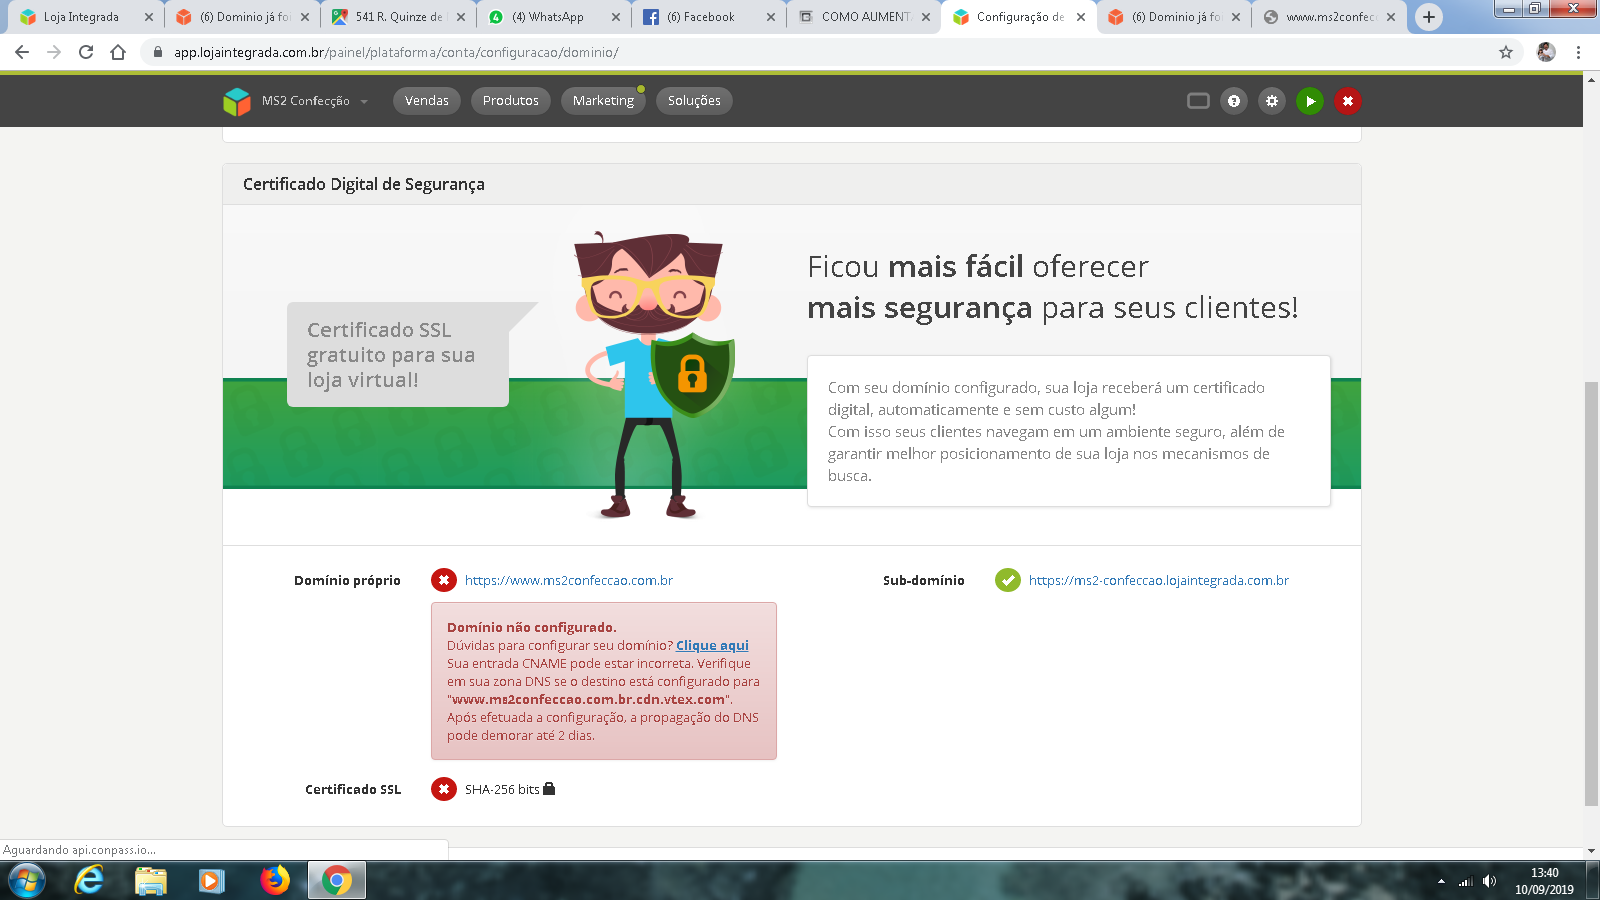Close the Facebook browser tab
Viewport: 1600px width, 900px height.
[x=771, y=17]
